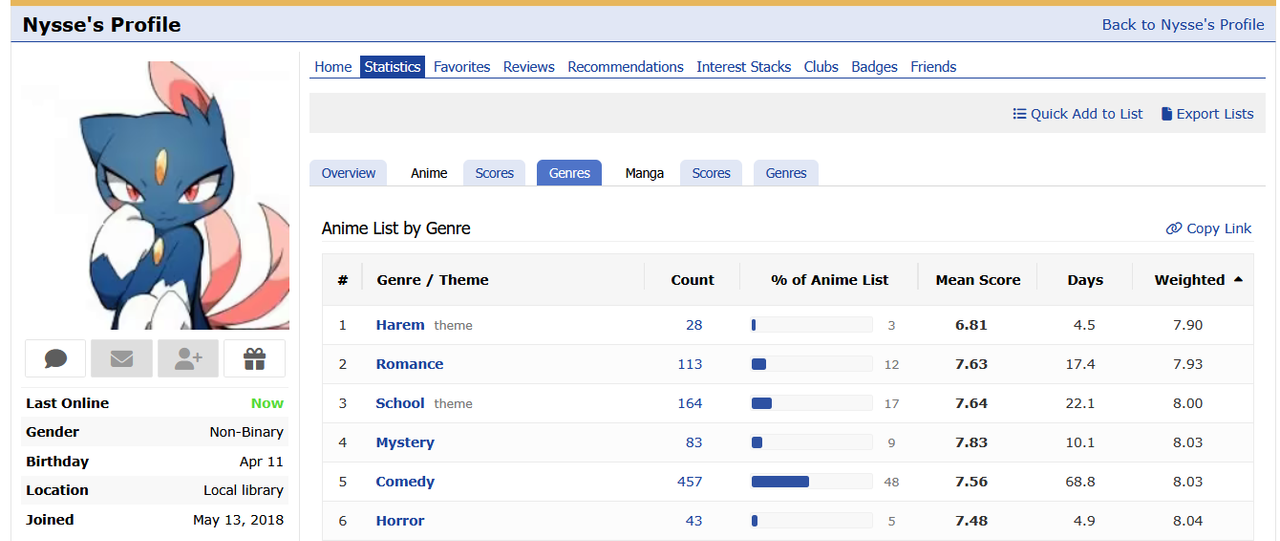Viewport: 1280px width, 541px height.
Task: Click Export Lists
Action: (x=1207, y=114)
